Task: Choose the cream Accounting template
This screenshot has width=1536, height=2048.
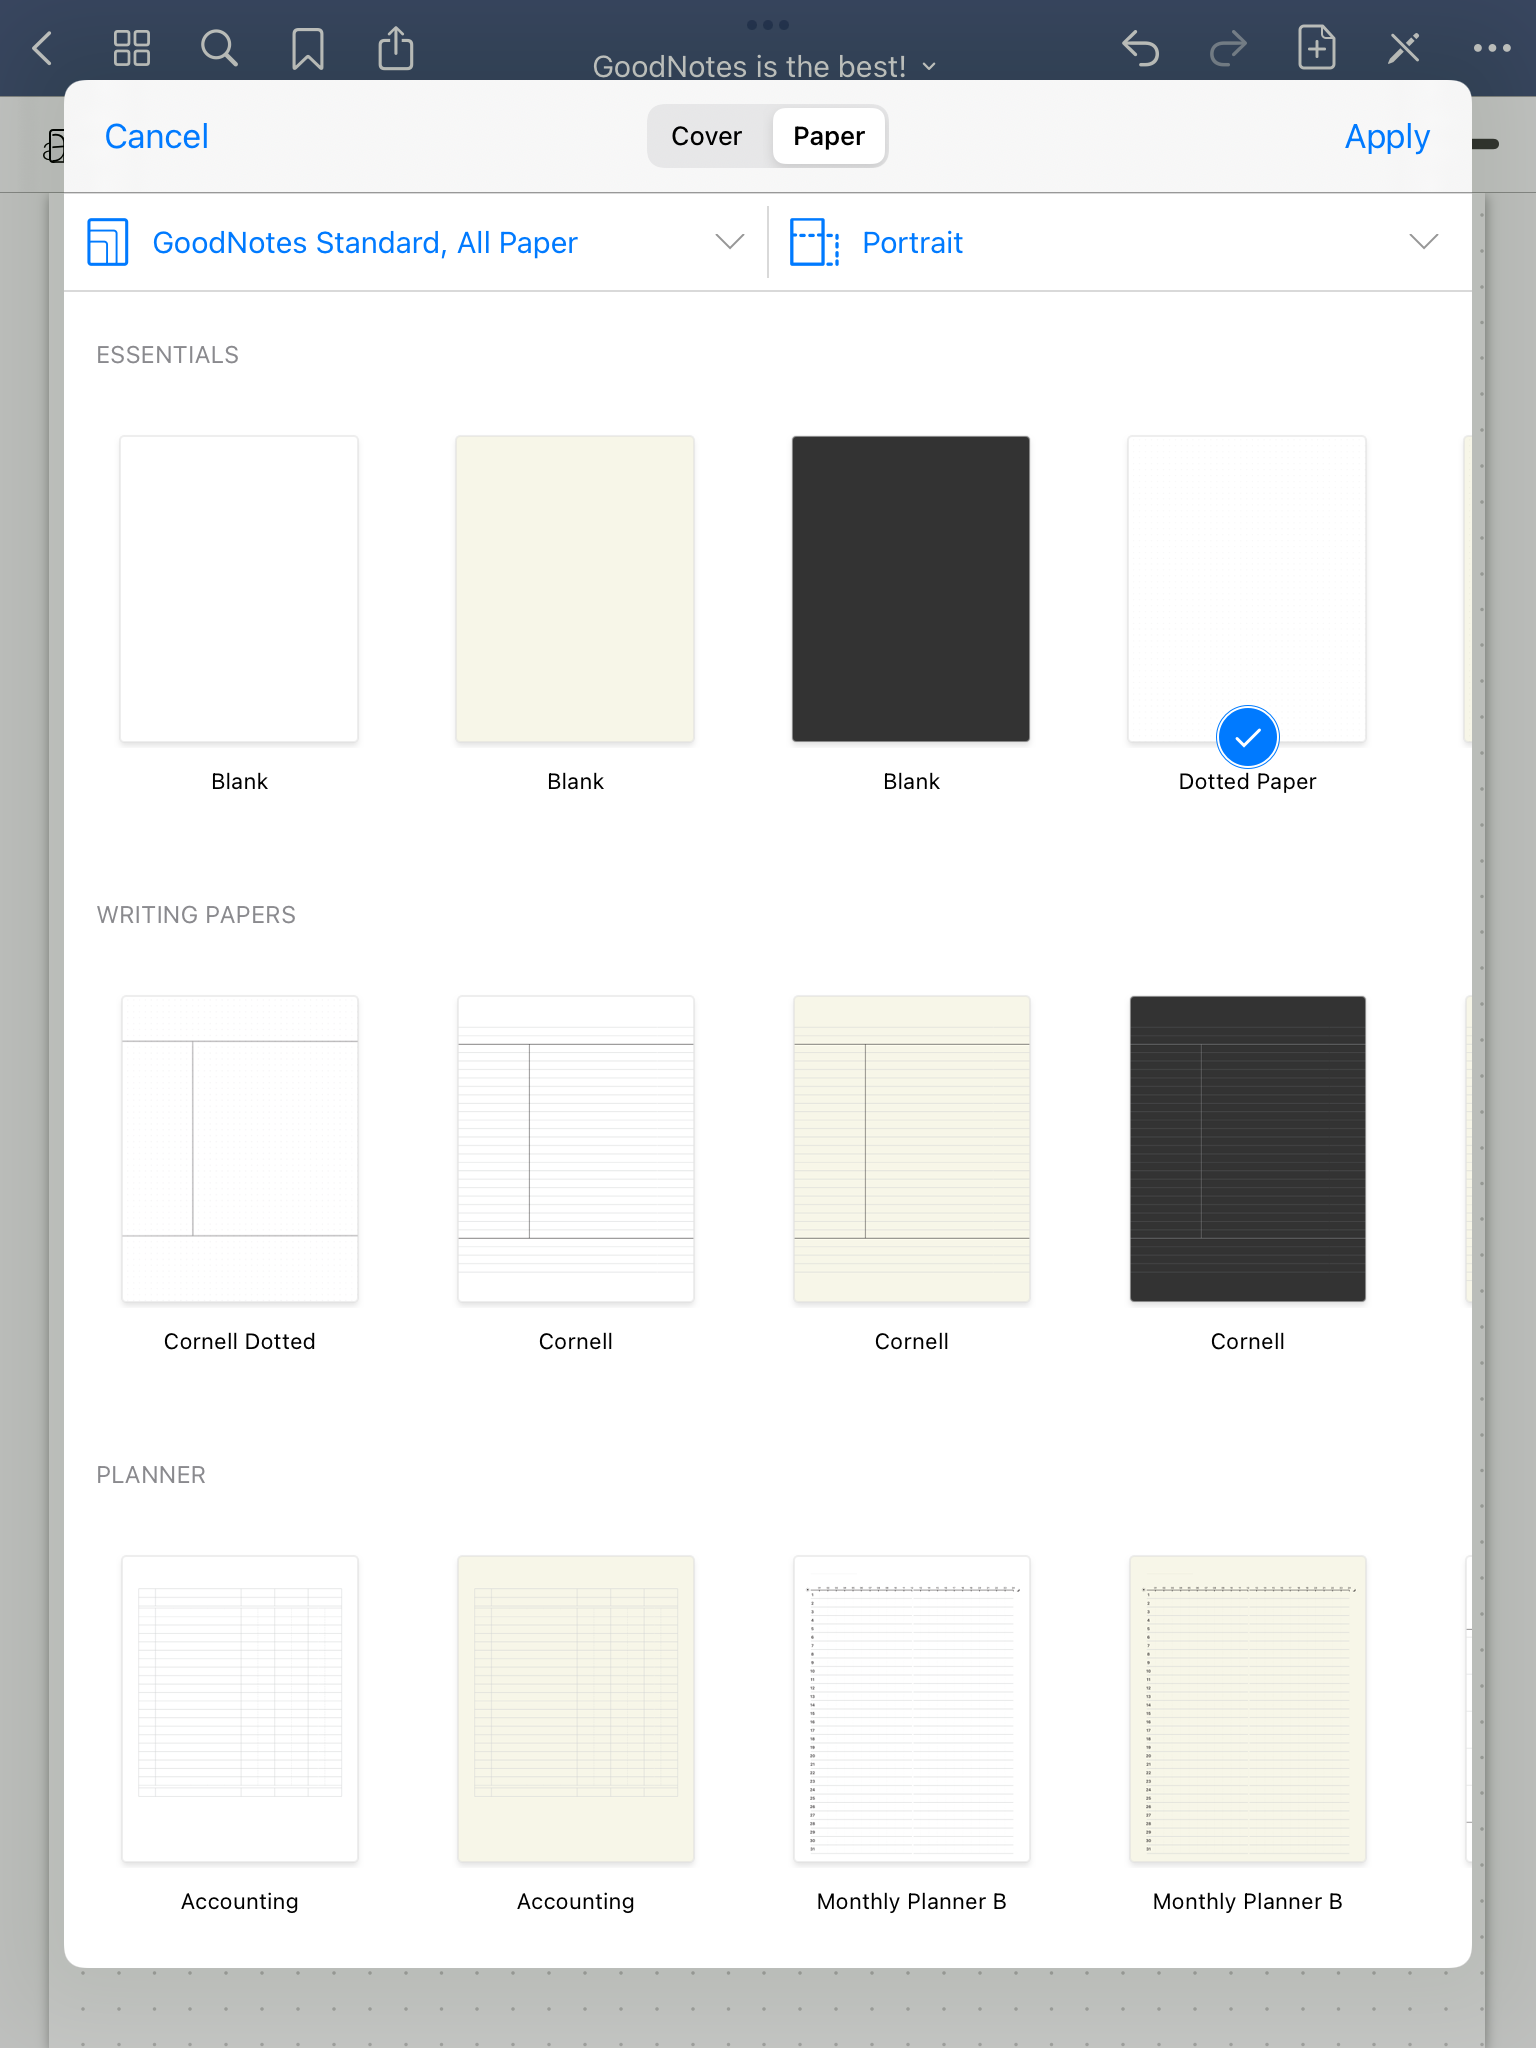Action: [575, 1709]
